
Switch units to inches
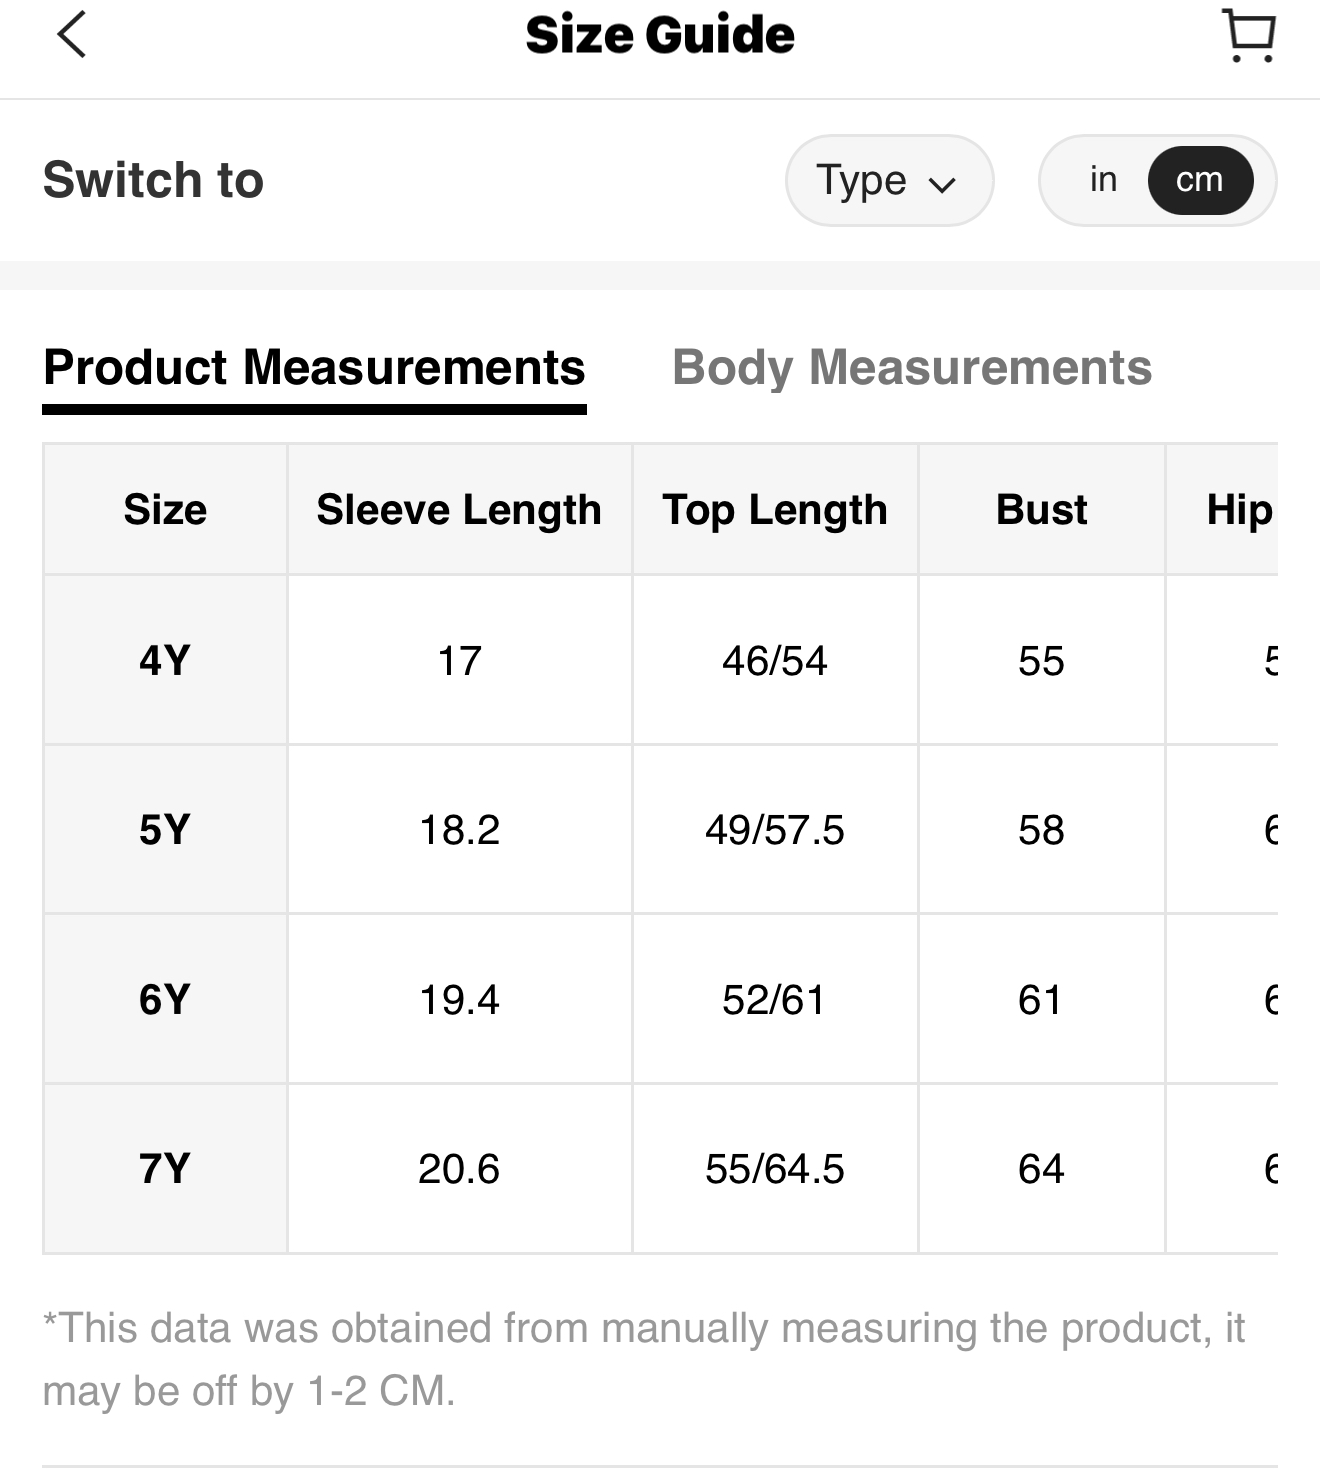[1103, 180]
